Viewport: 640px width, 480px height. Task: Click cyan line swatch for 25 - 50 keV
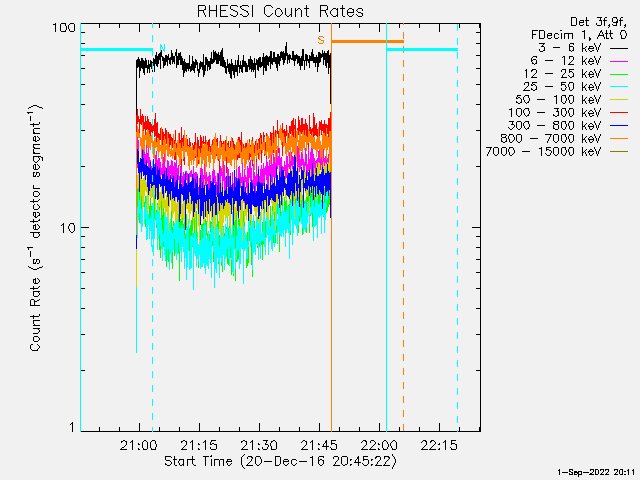coord(619,87)
